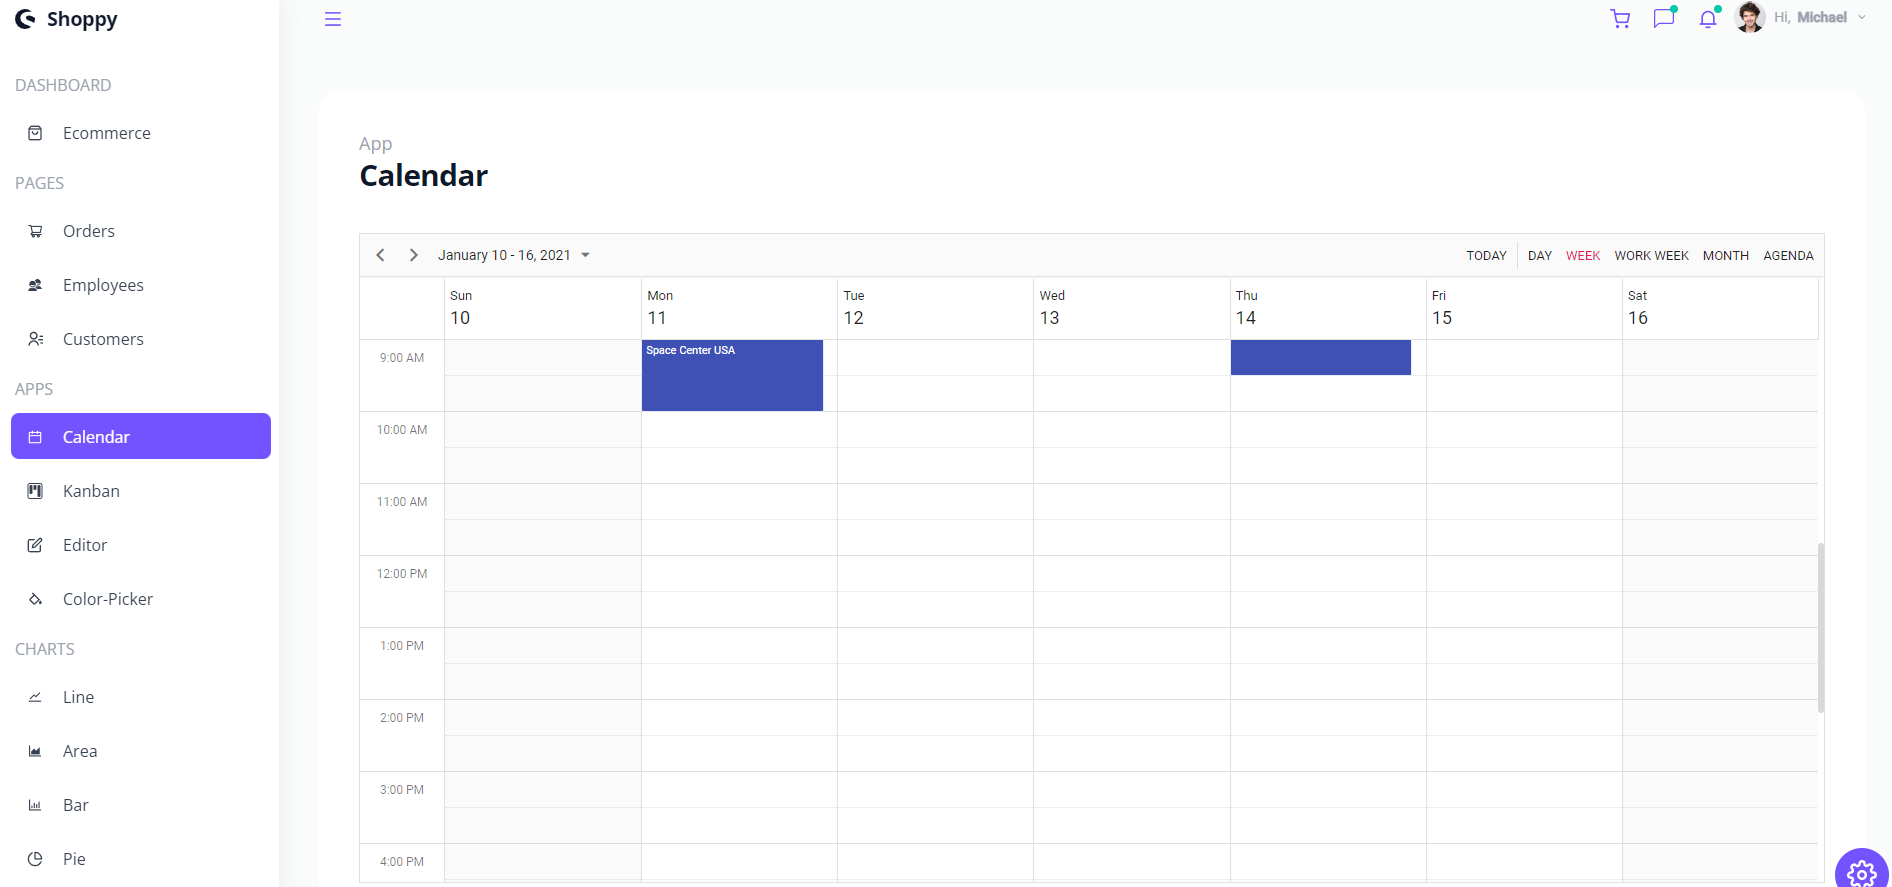Switch to Week view

[1583, 256]
